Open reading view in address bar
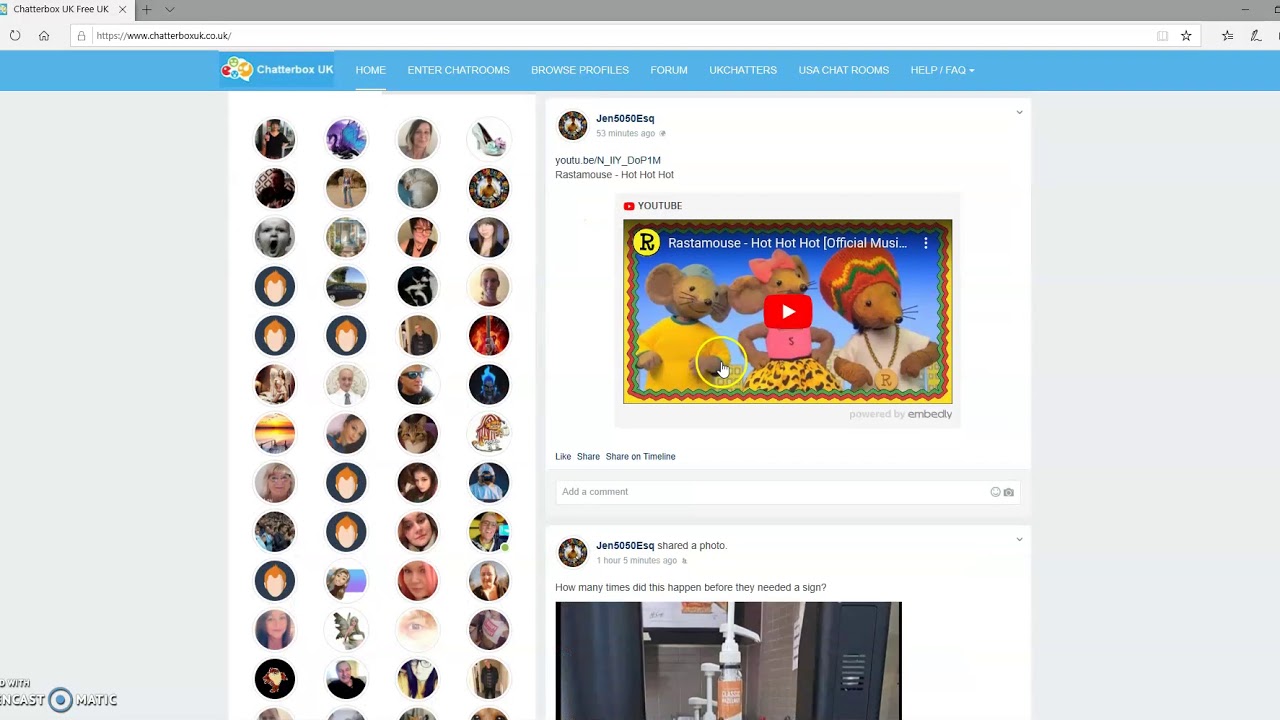This screenshot has width=1280, height=720. (1162, 36)
